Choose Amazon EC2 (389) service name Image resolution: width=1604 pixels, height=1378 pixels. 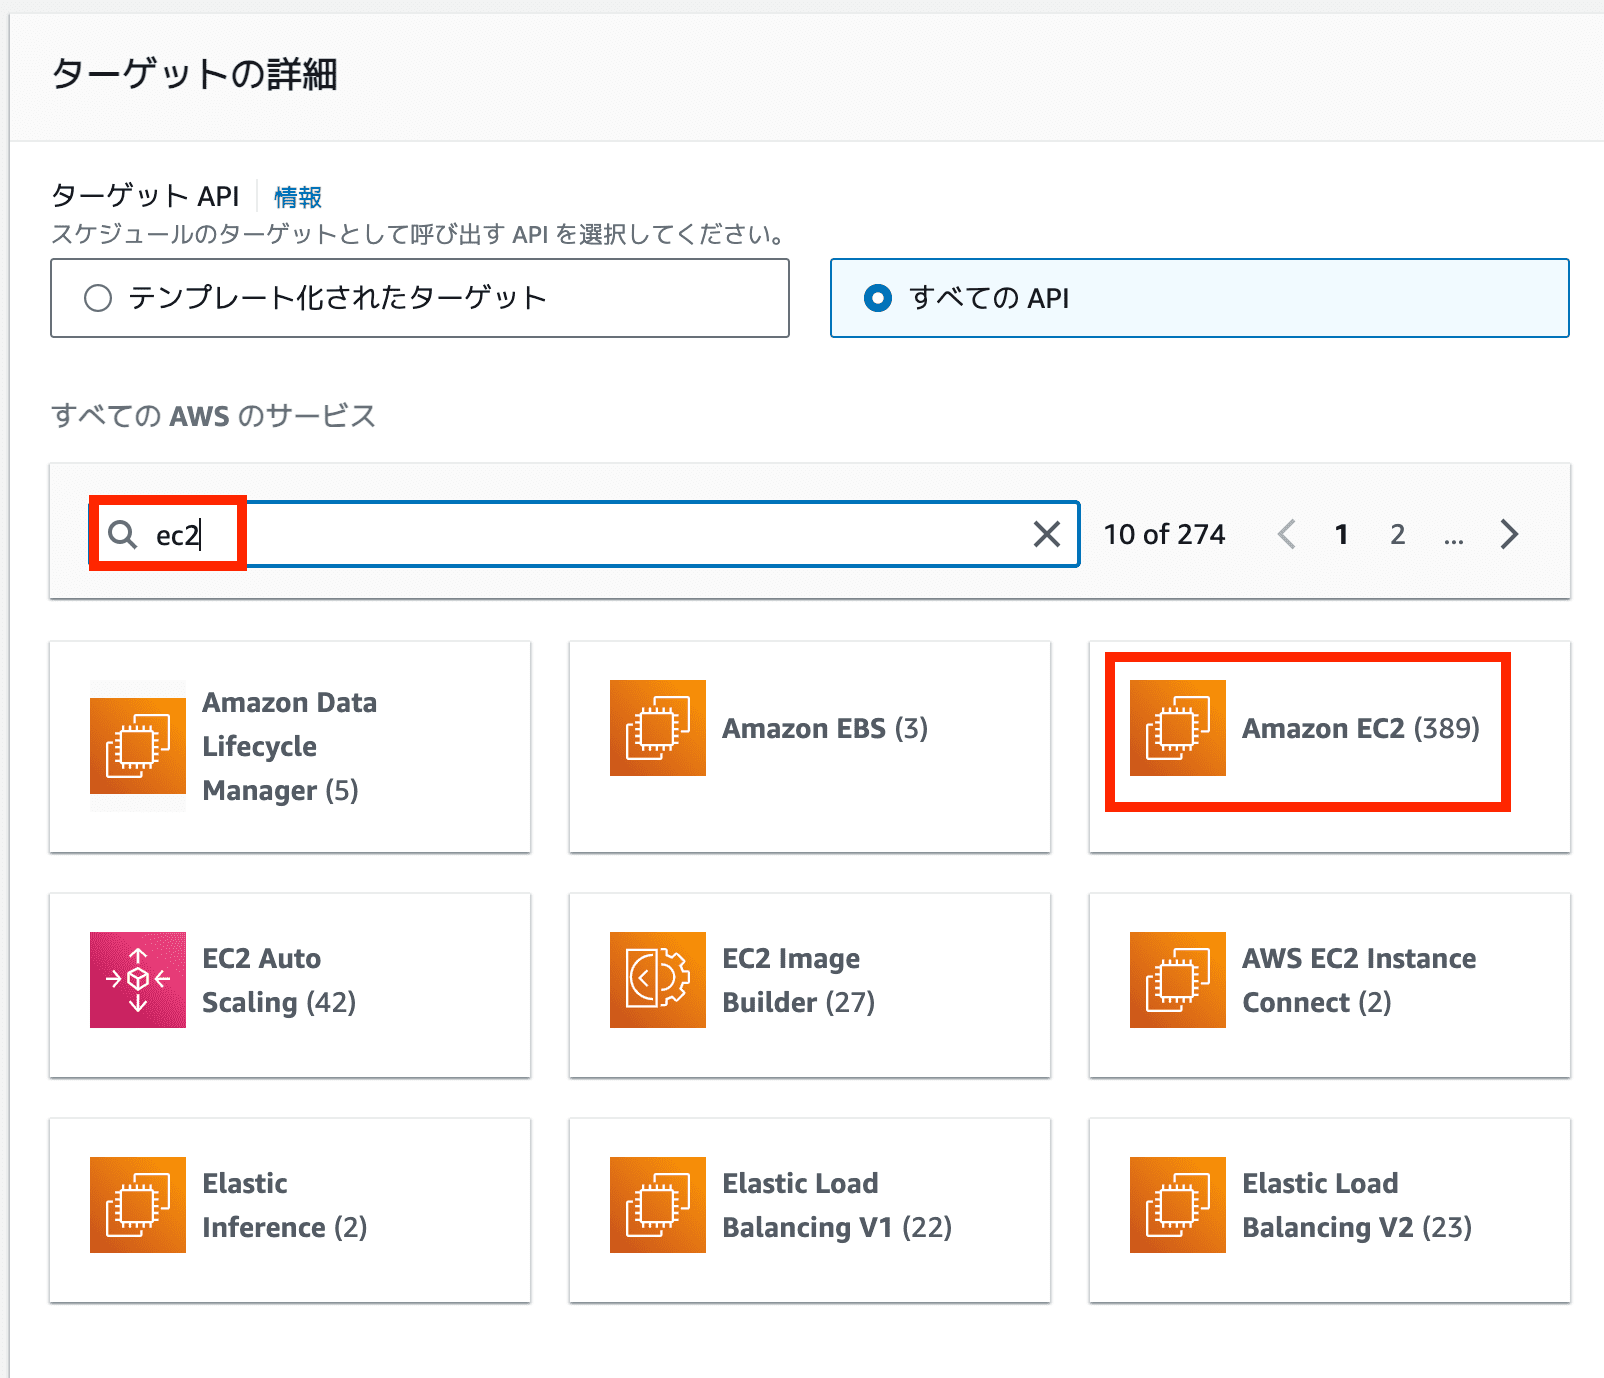[1361, 728]
